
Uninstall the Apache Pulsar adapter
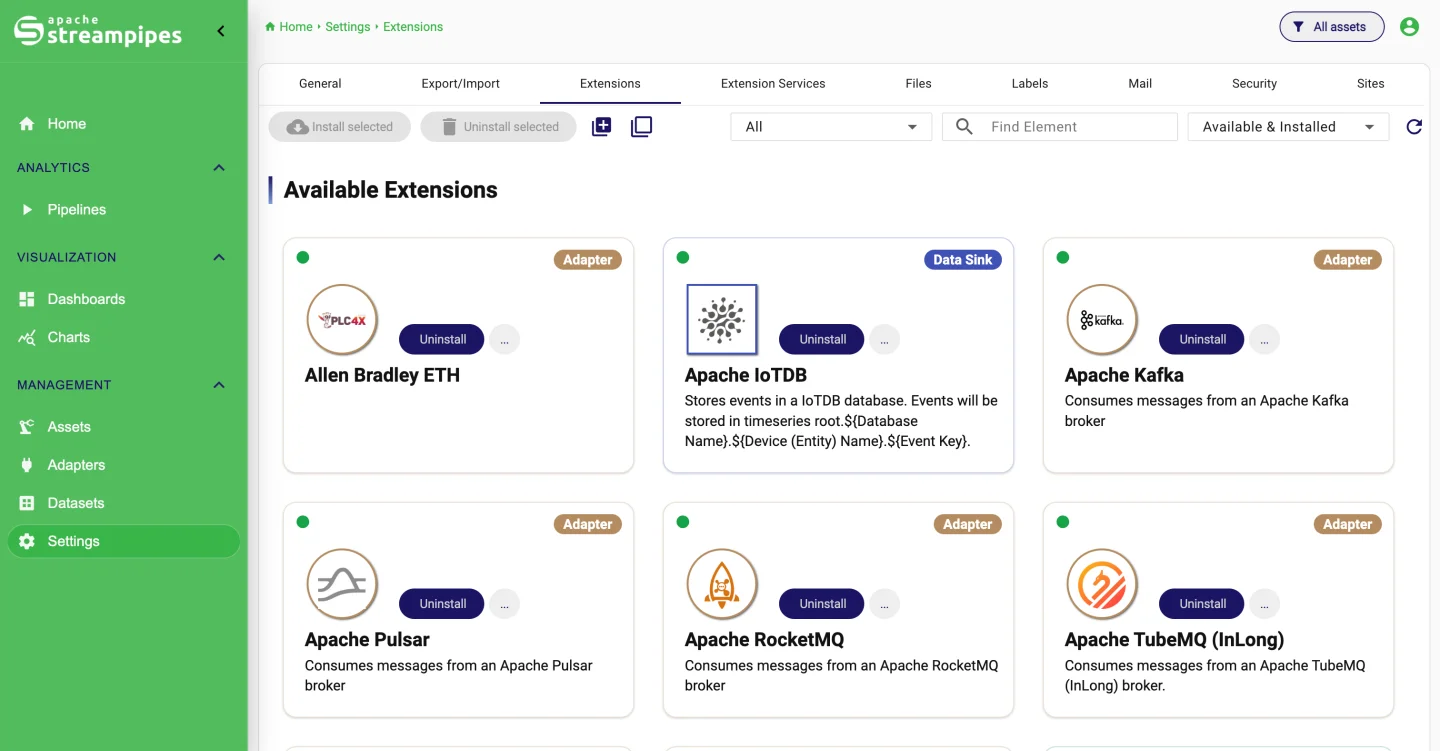[442, 604]
